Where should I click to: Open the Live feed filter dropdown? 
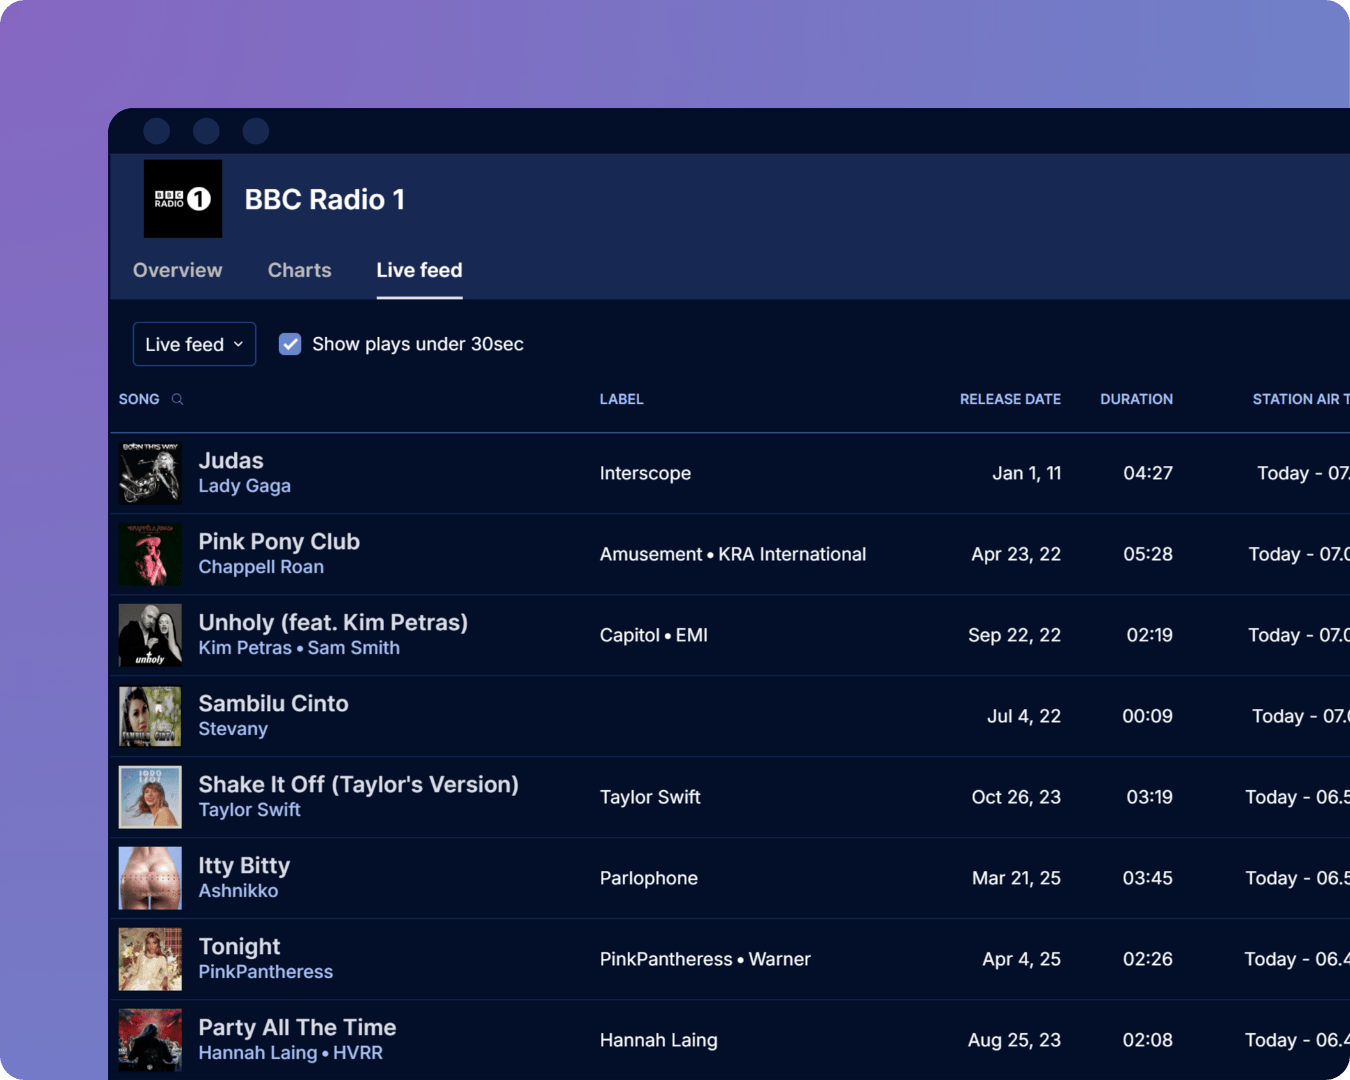(x=194, y=343)
